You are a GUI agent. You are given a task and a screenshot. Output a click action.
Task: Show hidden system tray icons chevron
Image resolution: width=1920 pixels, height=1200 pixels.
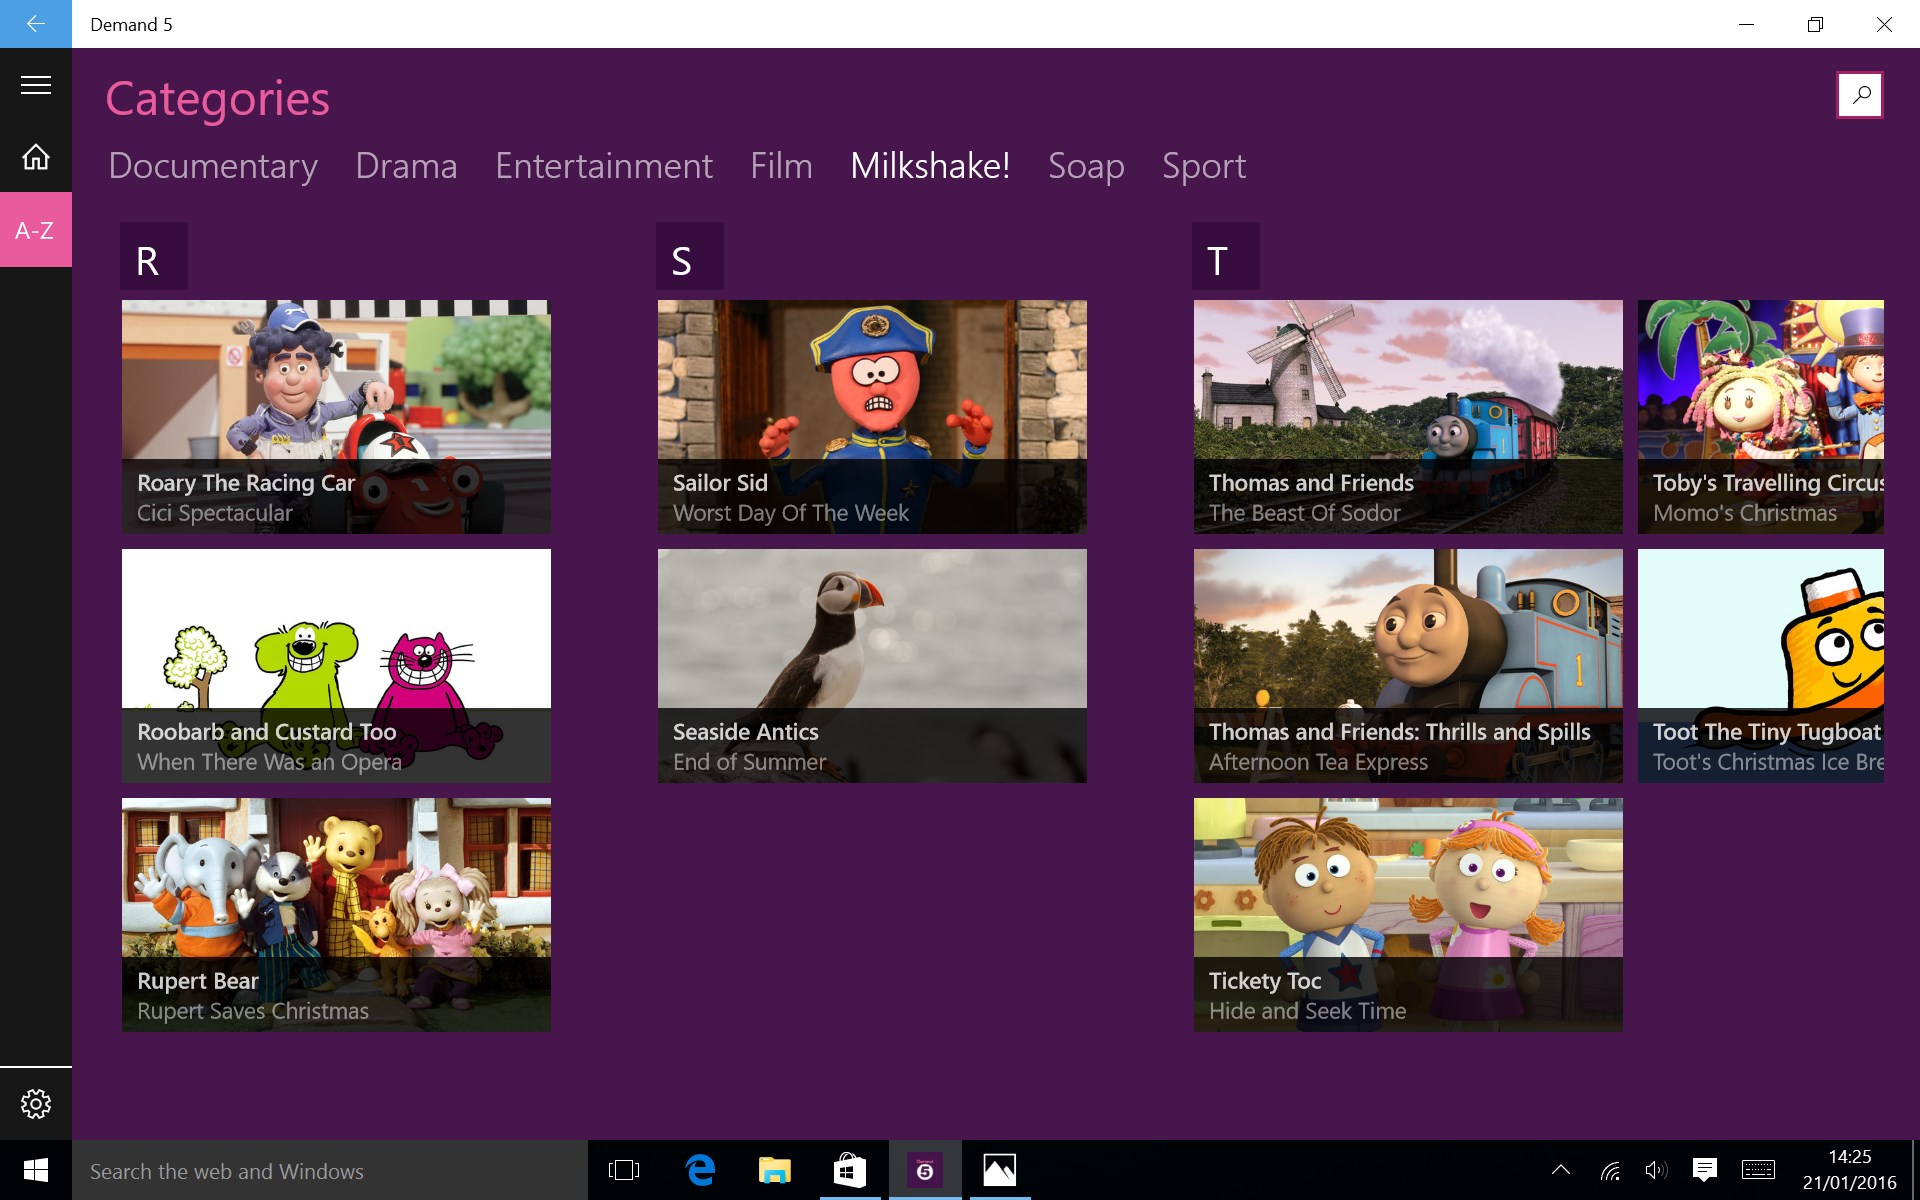coord(1560,1170)
